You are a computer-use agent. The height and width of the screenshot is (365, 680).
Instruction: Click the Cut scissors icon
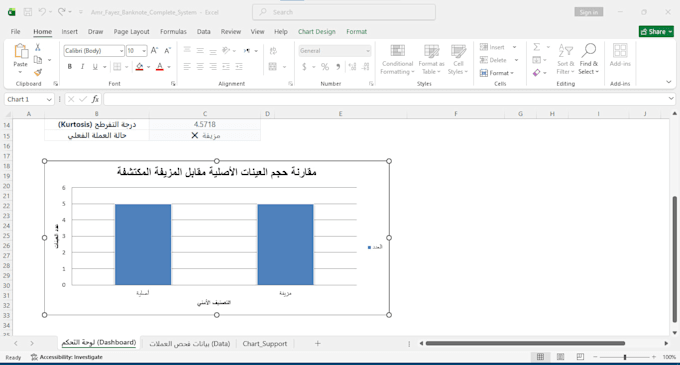(x=38, y=47)
